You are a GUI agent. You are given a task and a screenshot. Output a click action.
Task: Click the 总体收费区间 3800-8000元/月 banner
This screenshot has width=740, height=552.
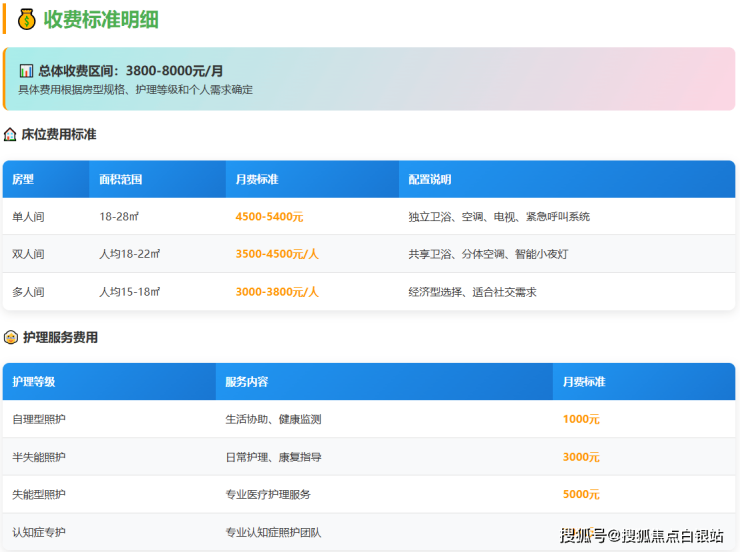(x=369, y=79)
